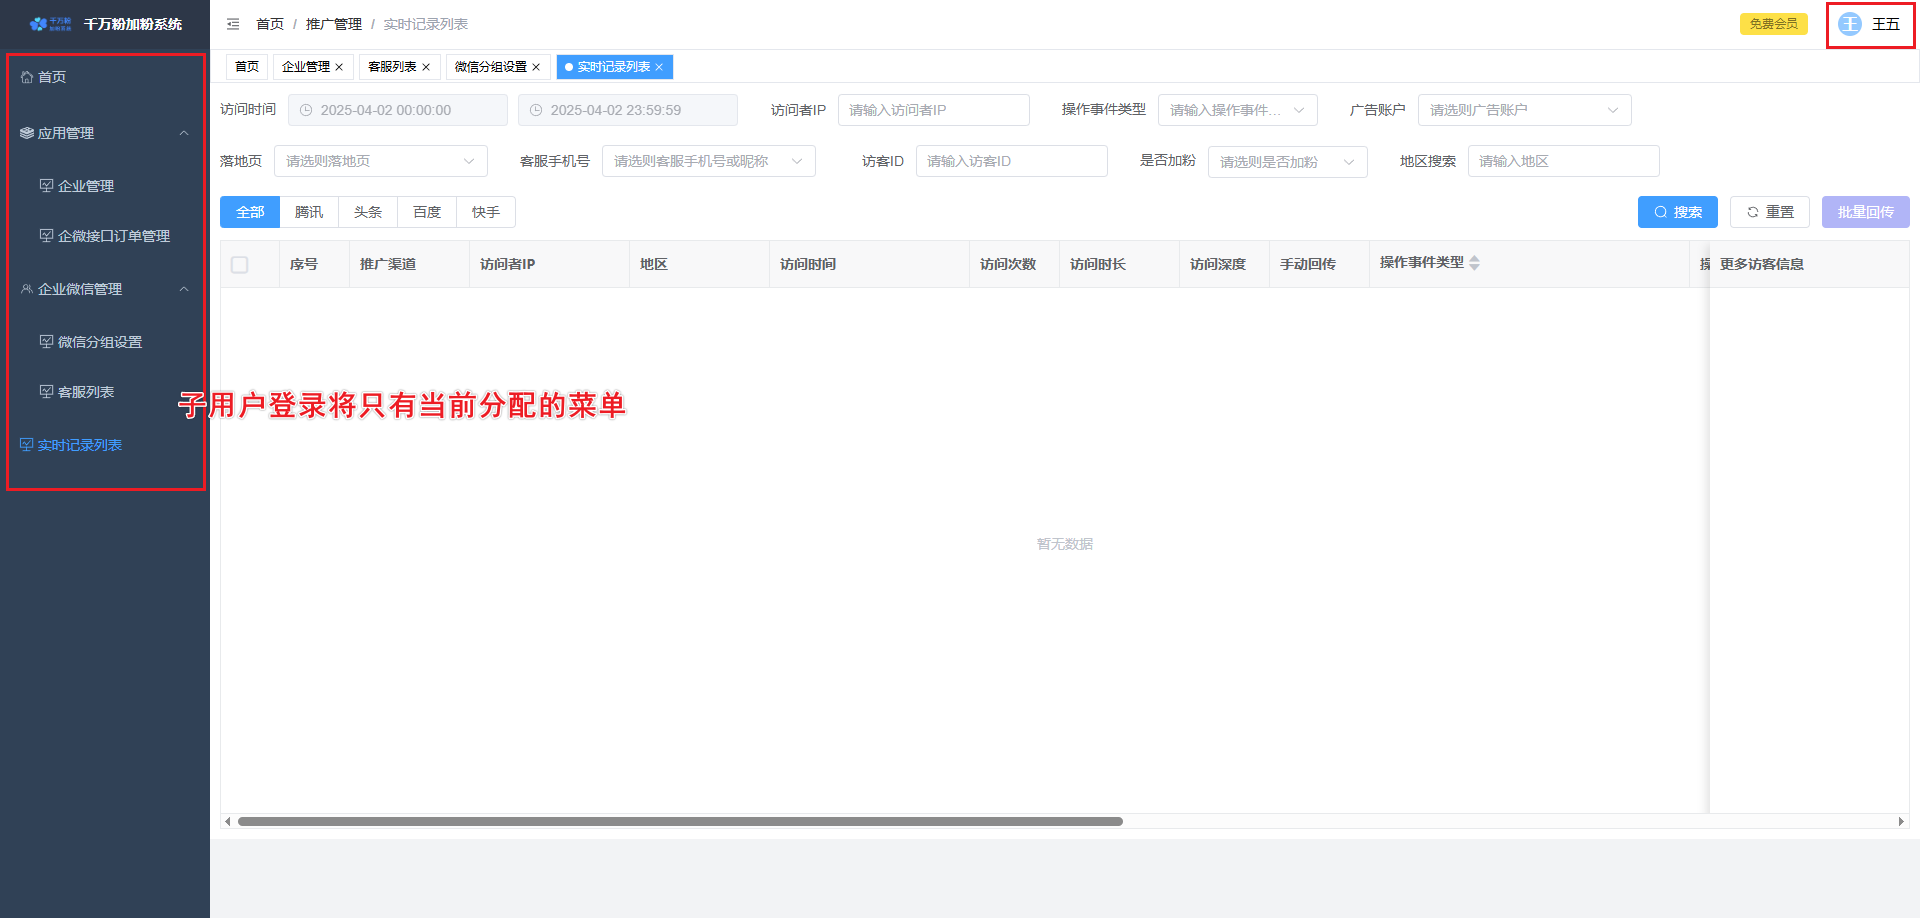Toggle the select-all checkbox in table header

[x=240, y=265]
